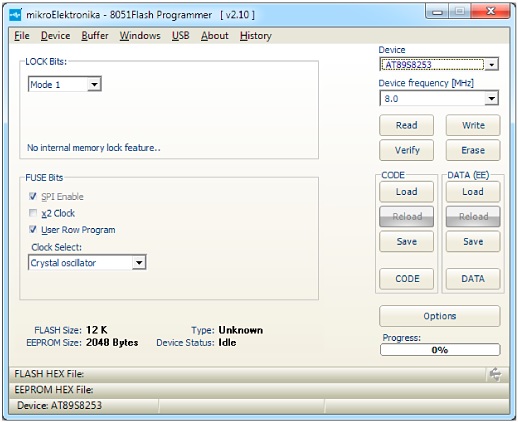Click the Verify button
The width and height of the screenshot is (518, 422).
pyautogui.click(x=406, y=150)
